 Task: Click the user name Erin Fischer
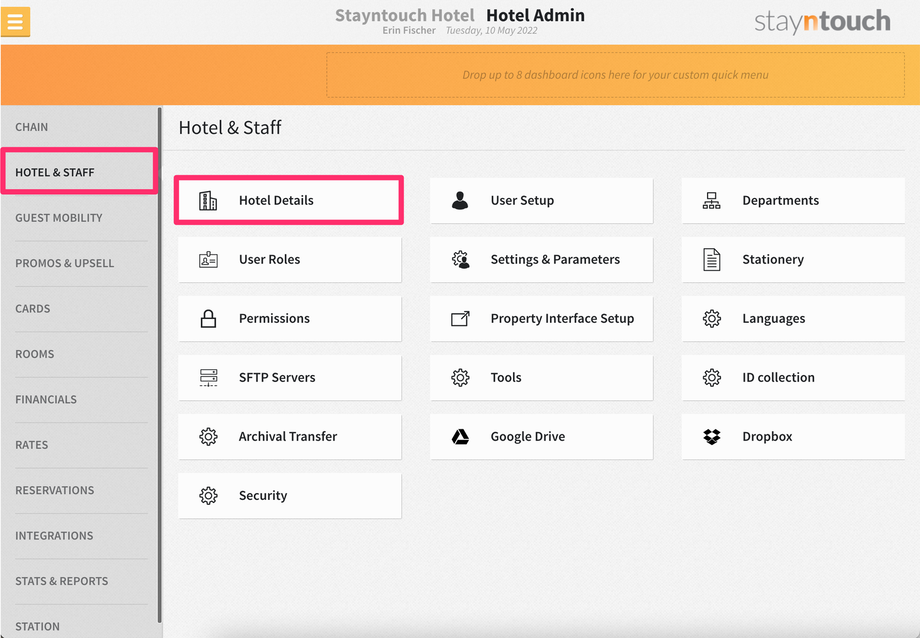409,31
